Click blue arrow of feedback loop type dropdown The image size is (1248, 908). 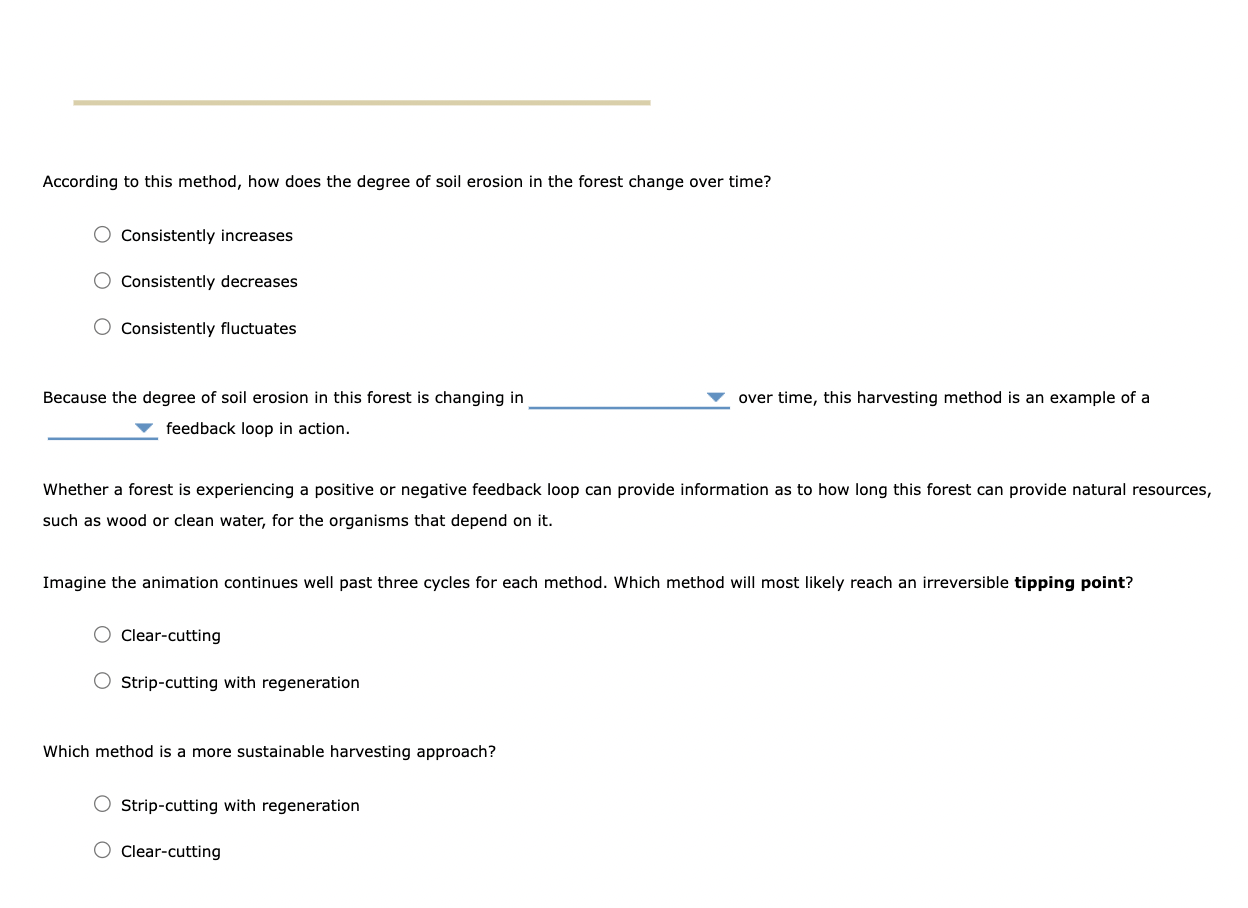click(145, 428)
